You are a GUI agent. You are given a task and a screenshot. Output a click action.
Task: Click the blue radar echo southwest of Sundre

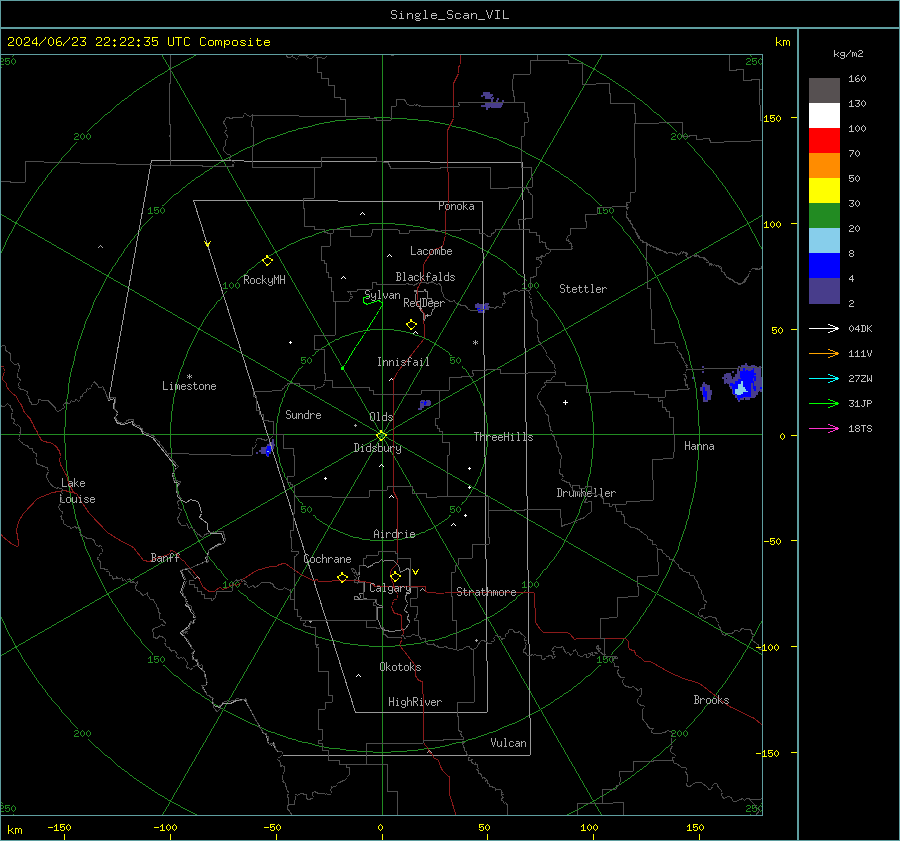click(x=266, y=449)
